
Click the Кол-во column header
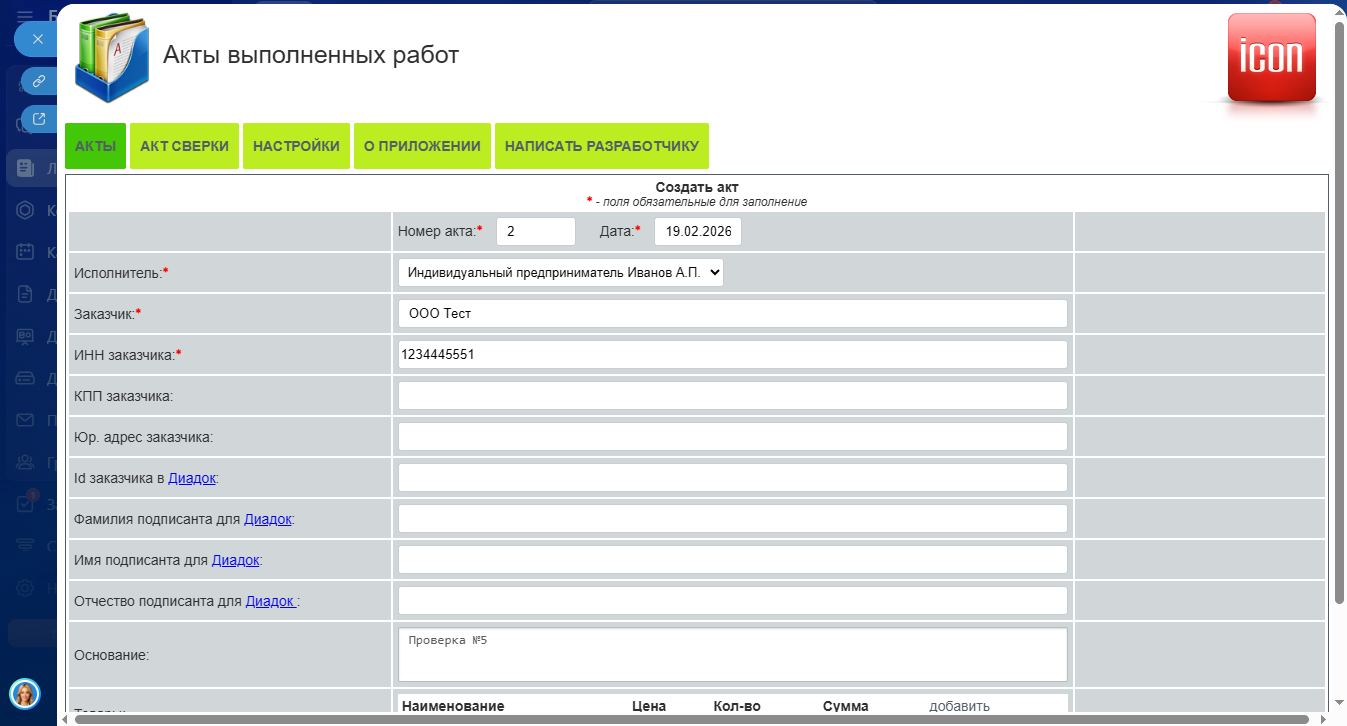[737, 706]
